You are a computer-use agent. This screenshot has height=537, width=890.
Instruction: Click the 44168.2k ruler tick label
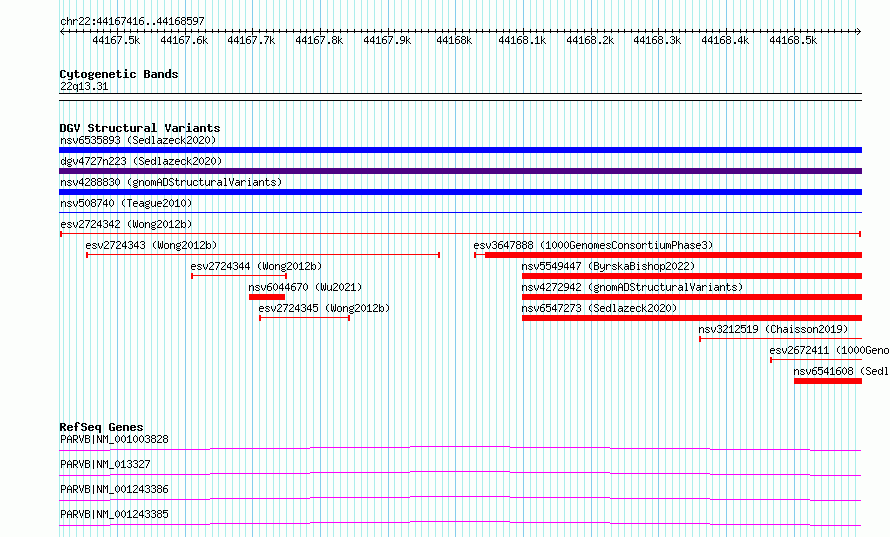pyautogui.click(x=590, y=40)
